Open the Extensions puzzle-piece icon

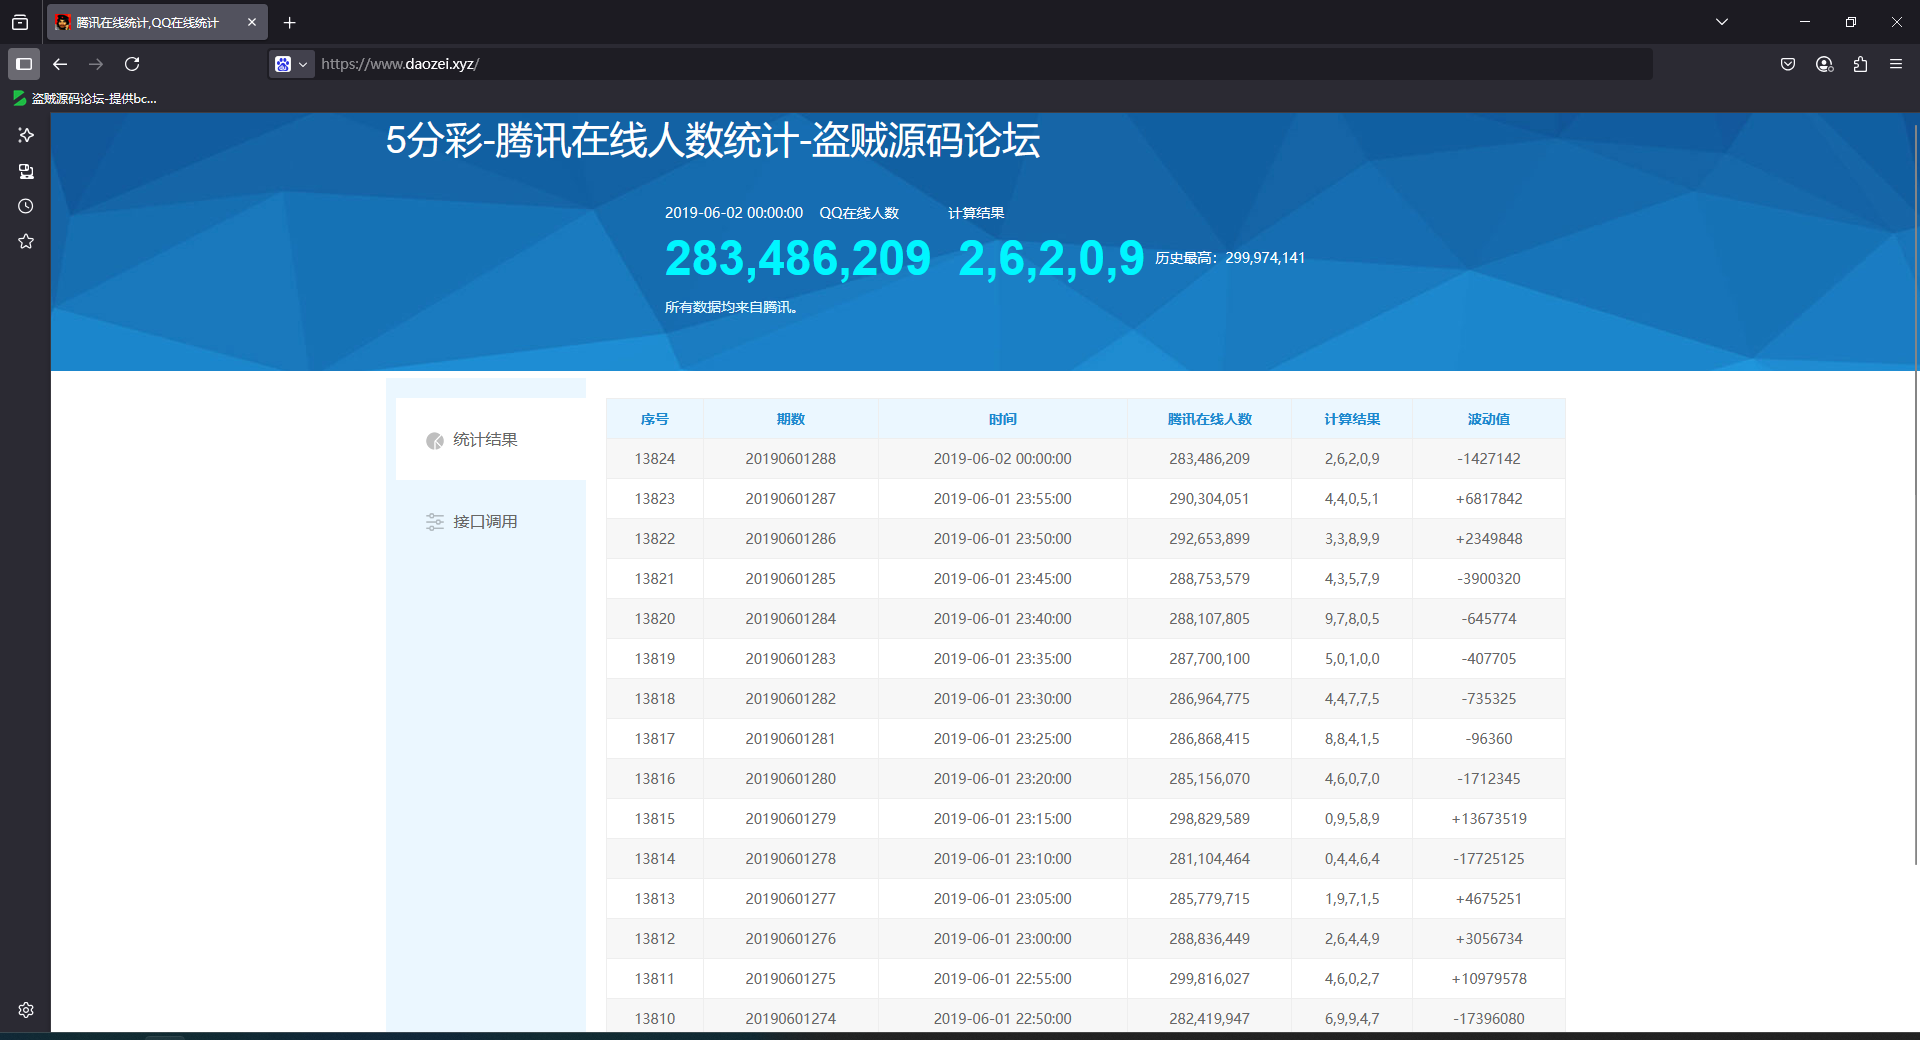click(1859, 64)
